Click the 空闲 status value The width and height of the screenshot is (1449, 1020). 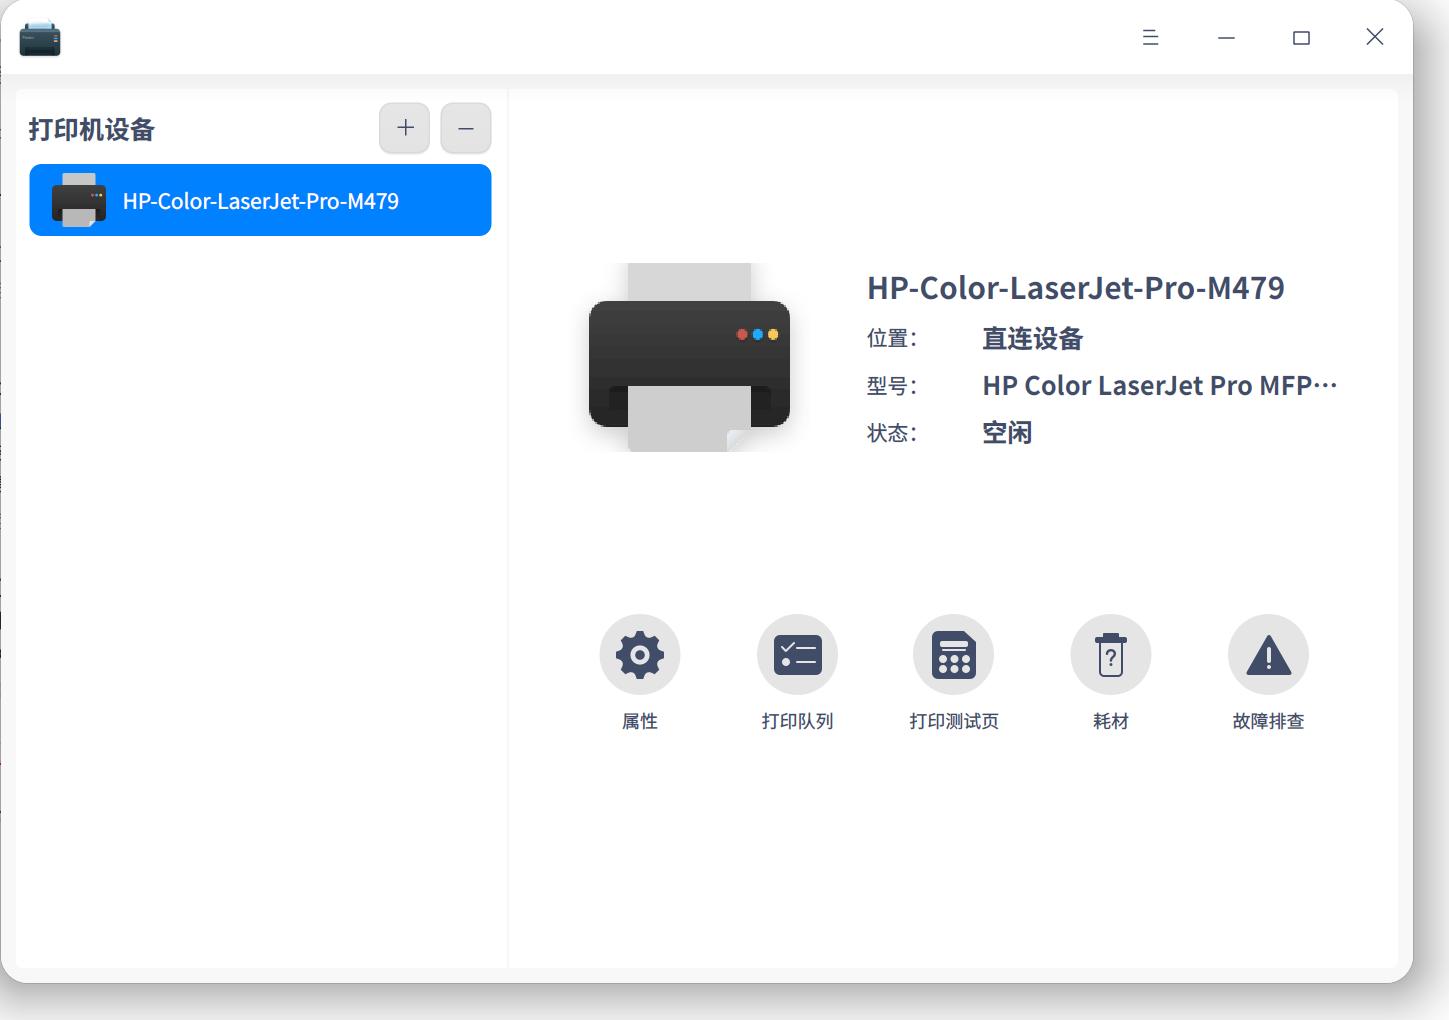coord(1007,433)
